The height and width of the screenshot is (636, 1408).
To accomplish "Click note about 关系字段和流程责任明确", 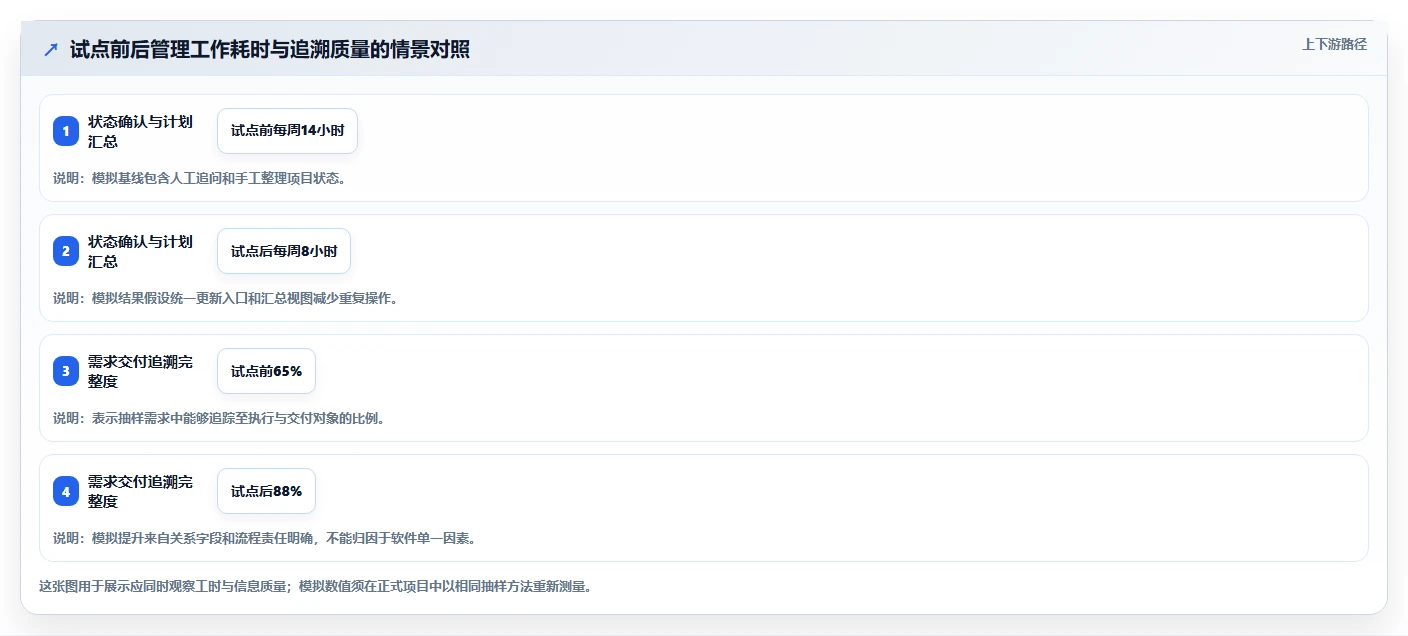I will [x=264, y=538].
